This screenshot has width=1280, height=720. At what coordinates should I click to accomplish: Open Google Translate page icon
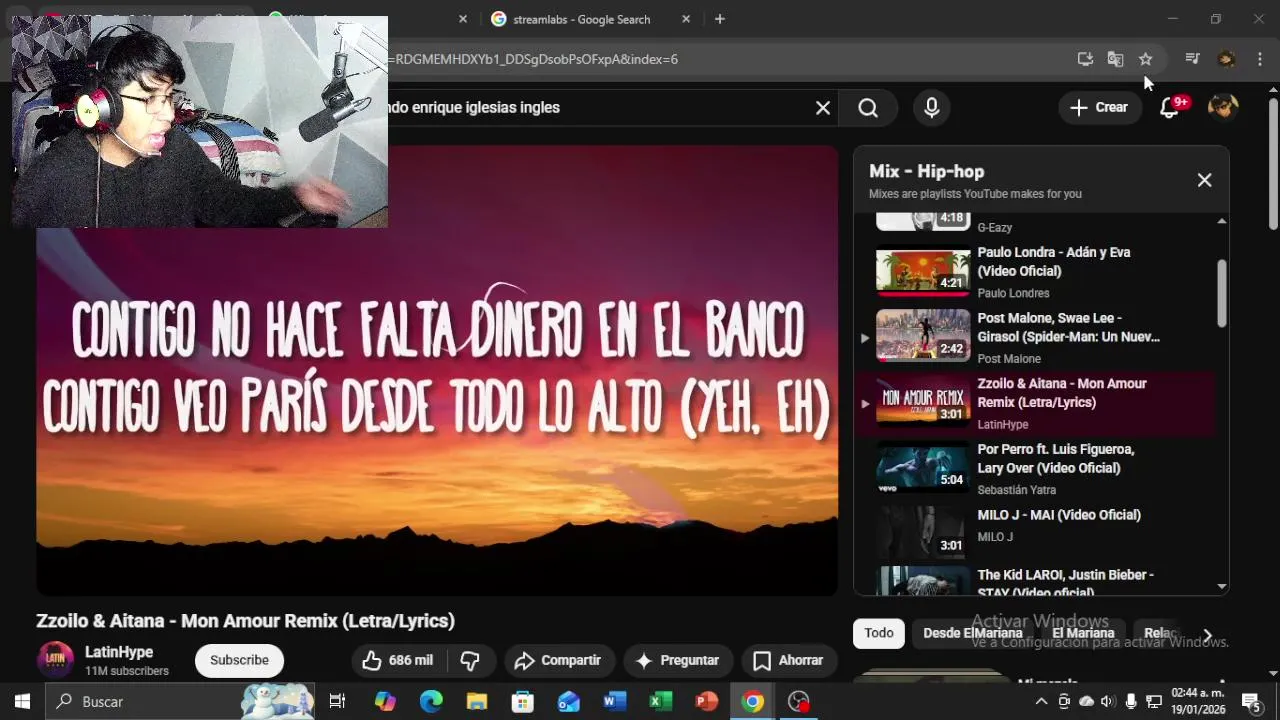pos(1115,59)
